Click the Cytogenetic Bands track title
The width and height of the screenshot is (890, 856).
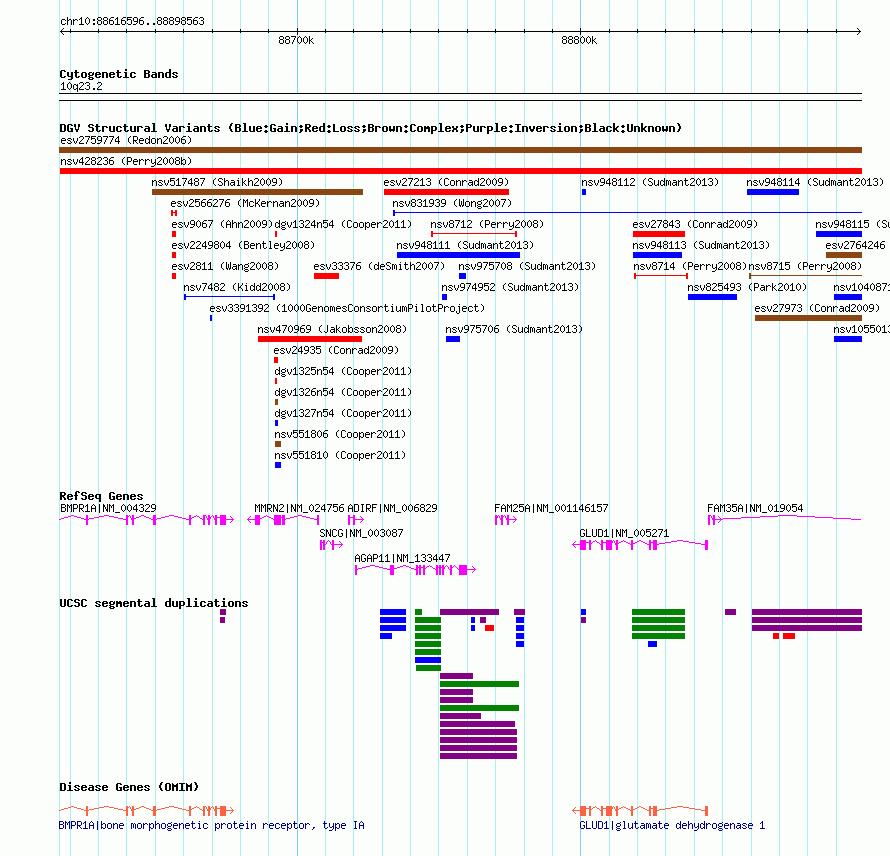coord(119,74)
